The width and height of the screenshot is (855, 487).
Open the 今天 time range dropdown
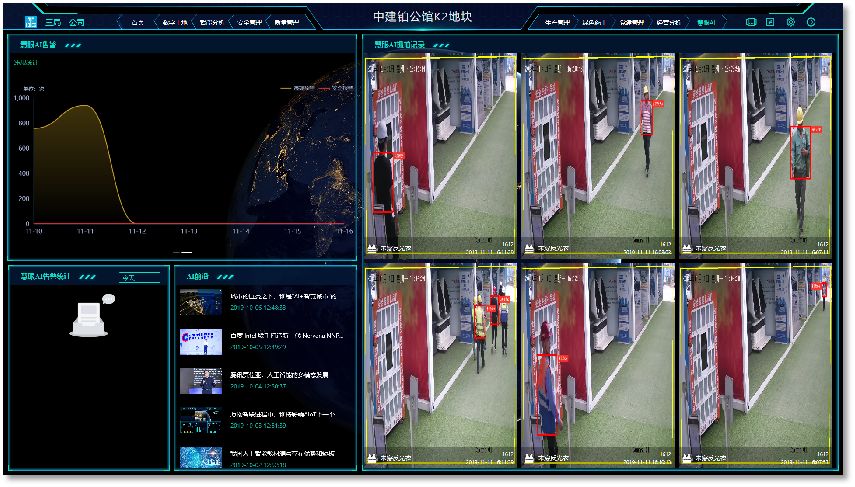[126, 277]
